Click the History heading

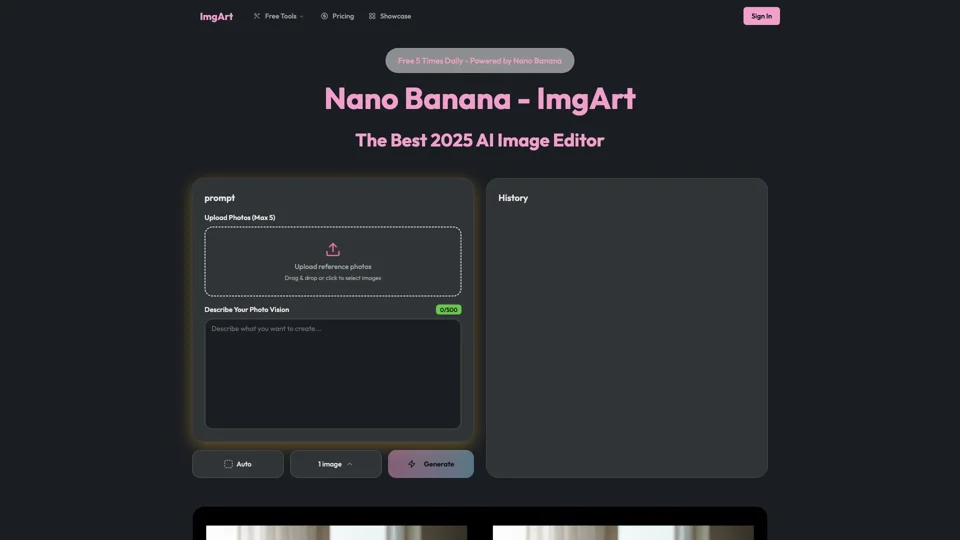pyautogui.click(x=513, y=198)
